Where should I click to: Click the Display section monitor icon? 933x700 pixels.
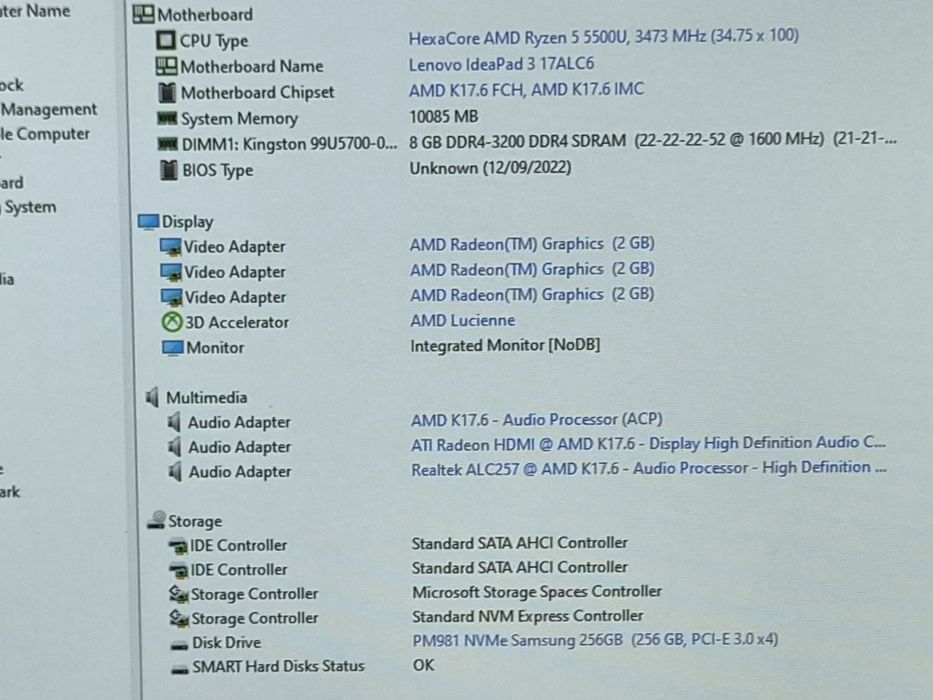(x=148, y=222)
